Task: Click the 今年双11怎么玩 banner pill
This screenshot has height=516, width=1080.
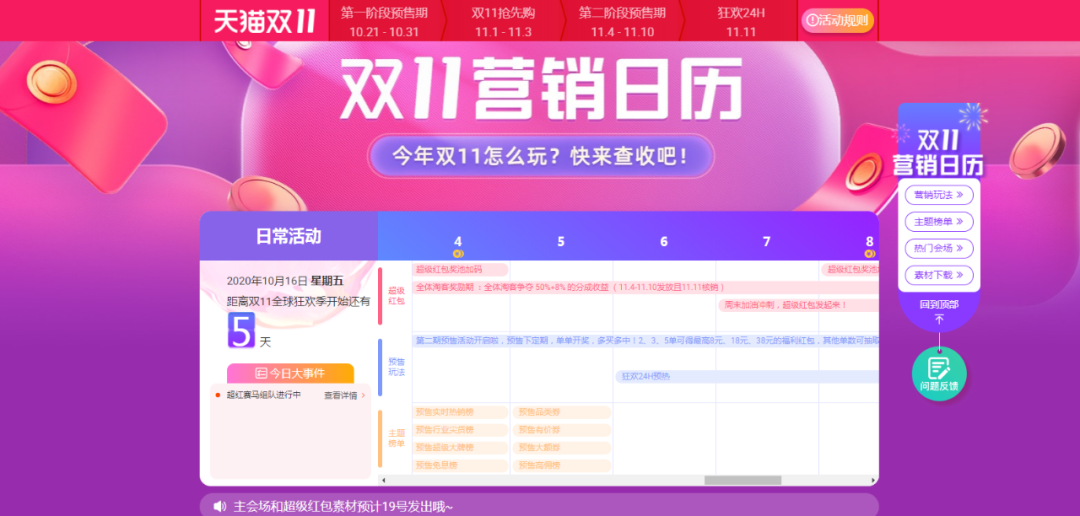Action: pyautogui.click(x=540, y=156)
